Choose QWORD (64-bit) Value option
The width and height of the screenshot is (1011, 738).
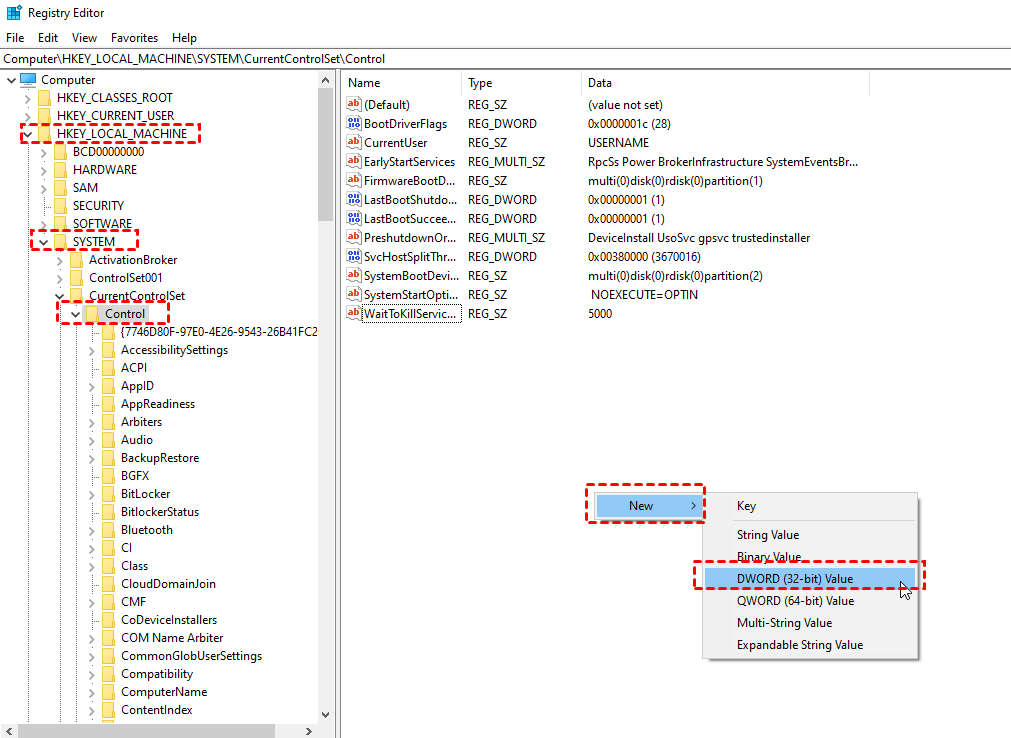point(809,601)
